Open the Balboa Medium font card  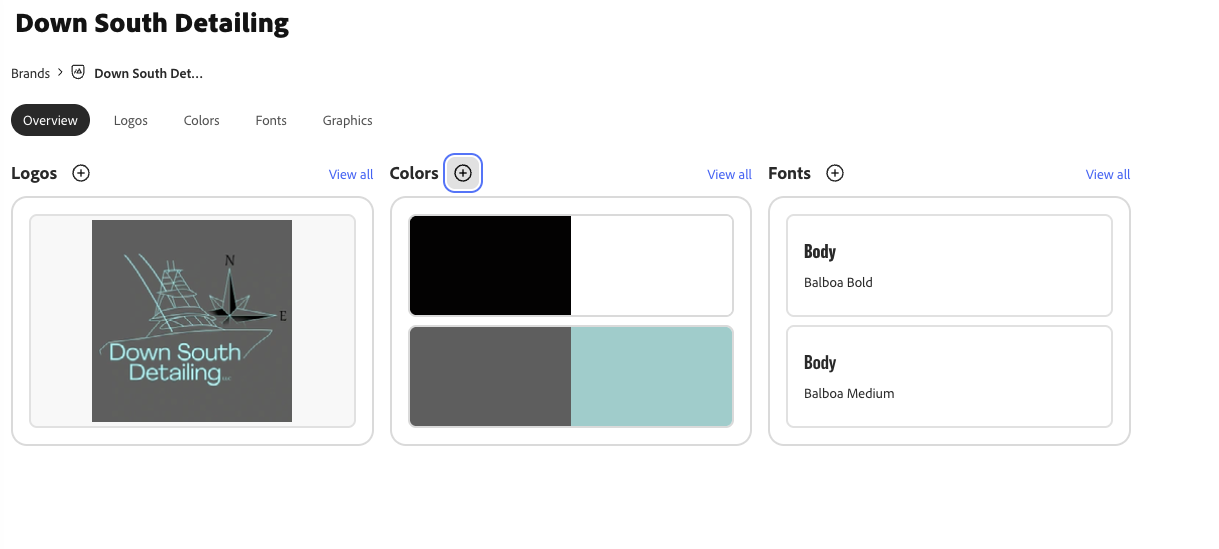pos(949,376)
